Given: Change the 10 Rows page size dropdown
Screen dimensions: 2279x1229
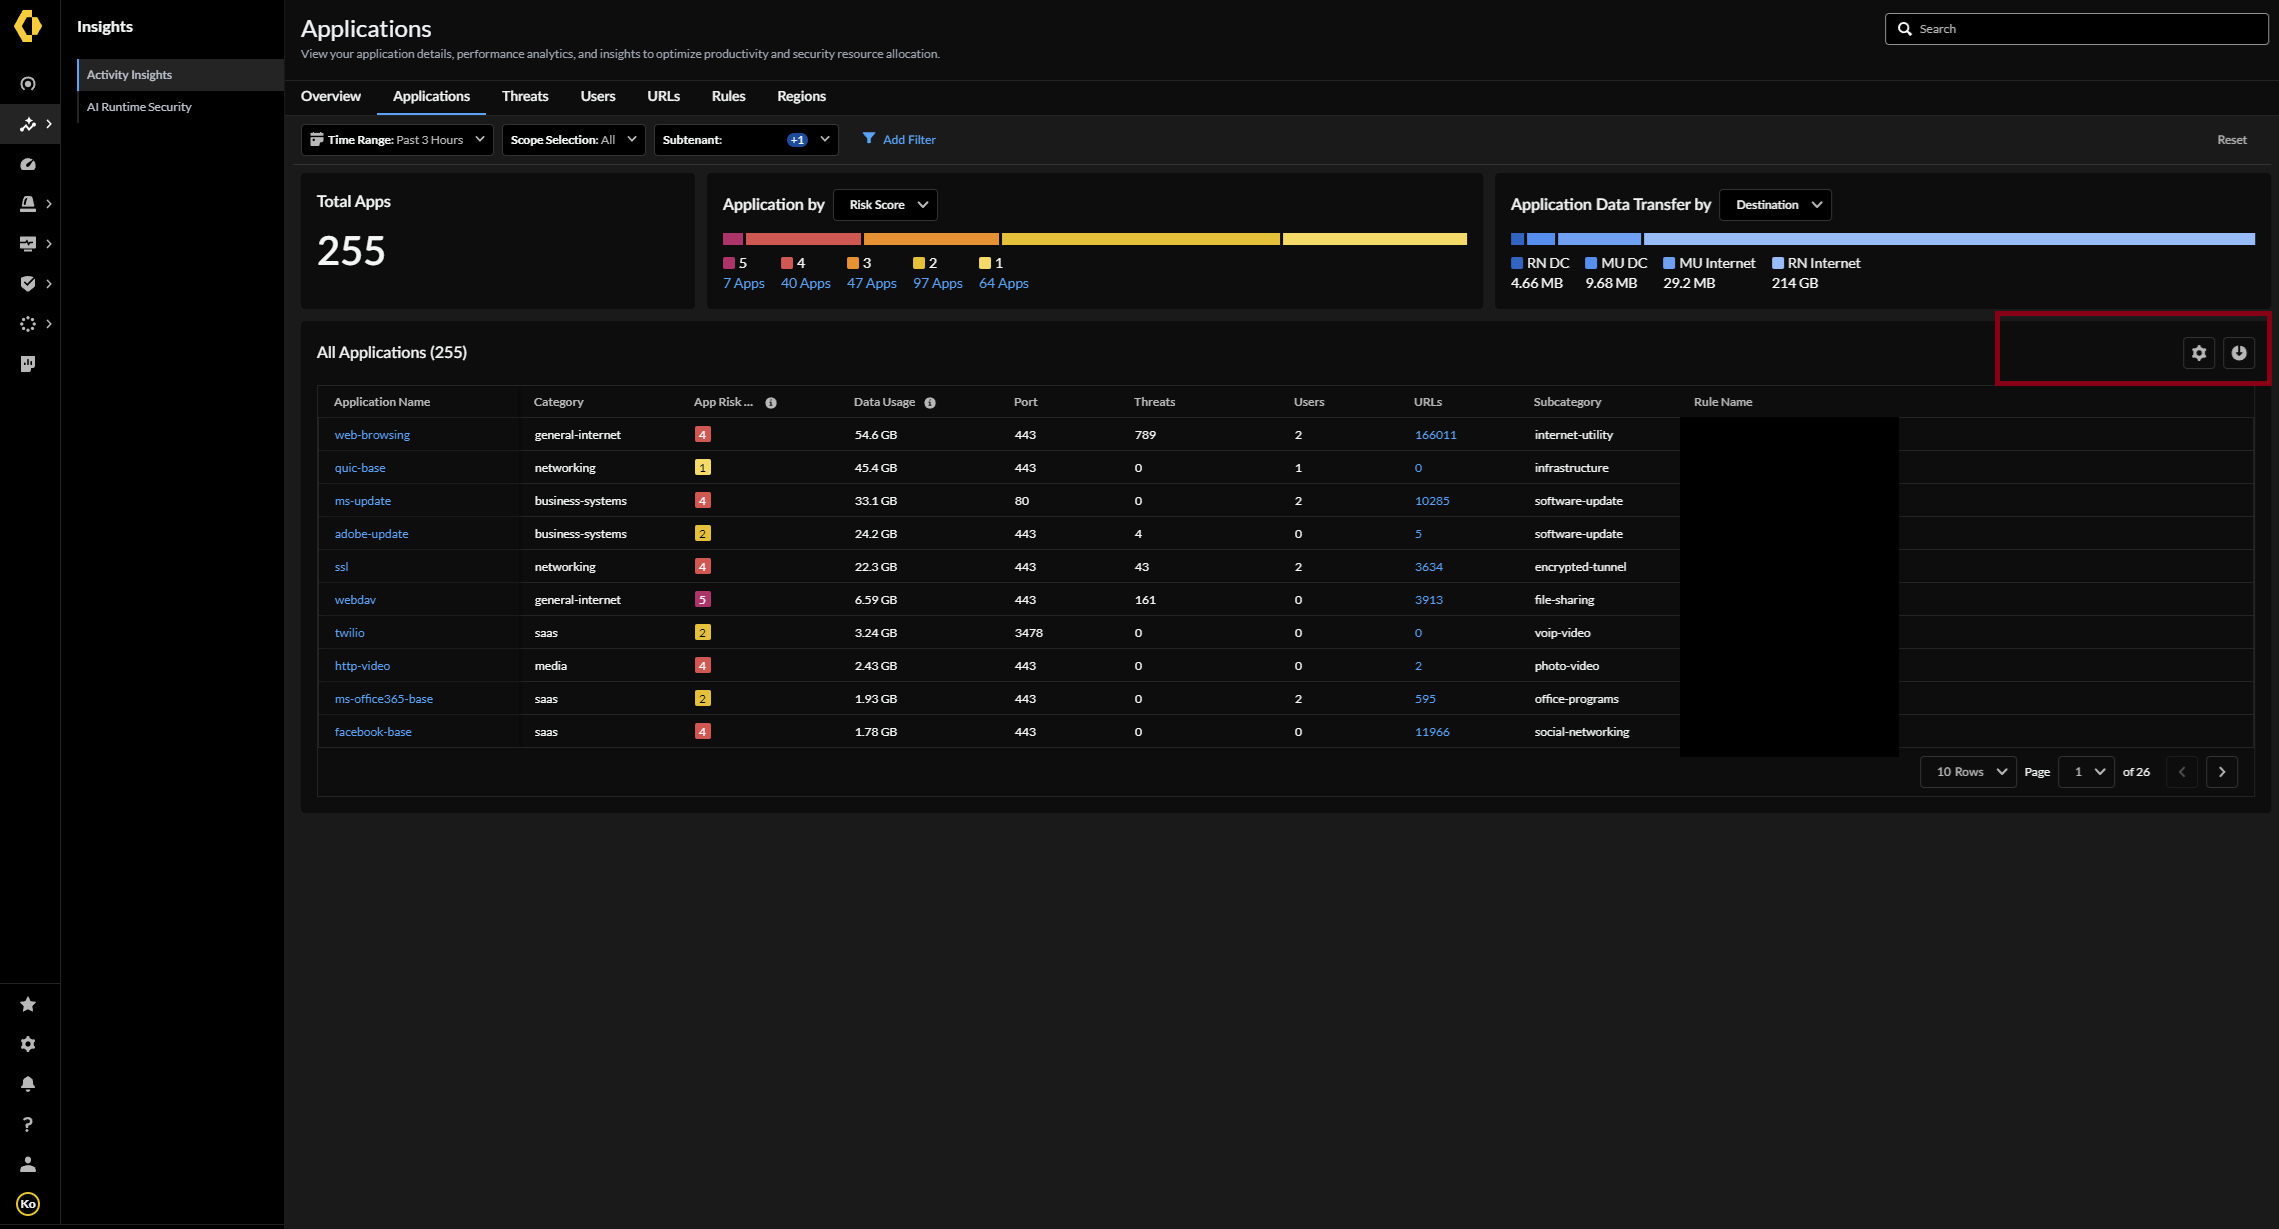Looking at the screenshot, I should pyautogui.click(x=1968, y=772).
